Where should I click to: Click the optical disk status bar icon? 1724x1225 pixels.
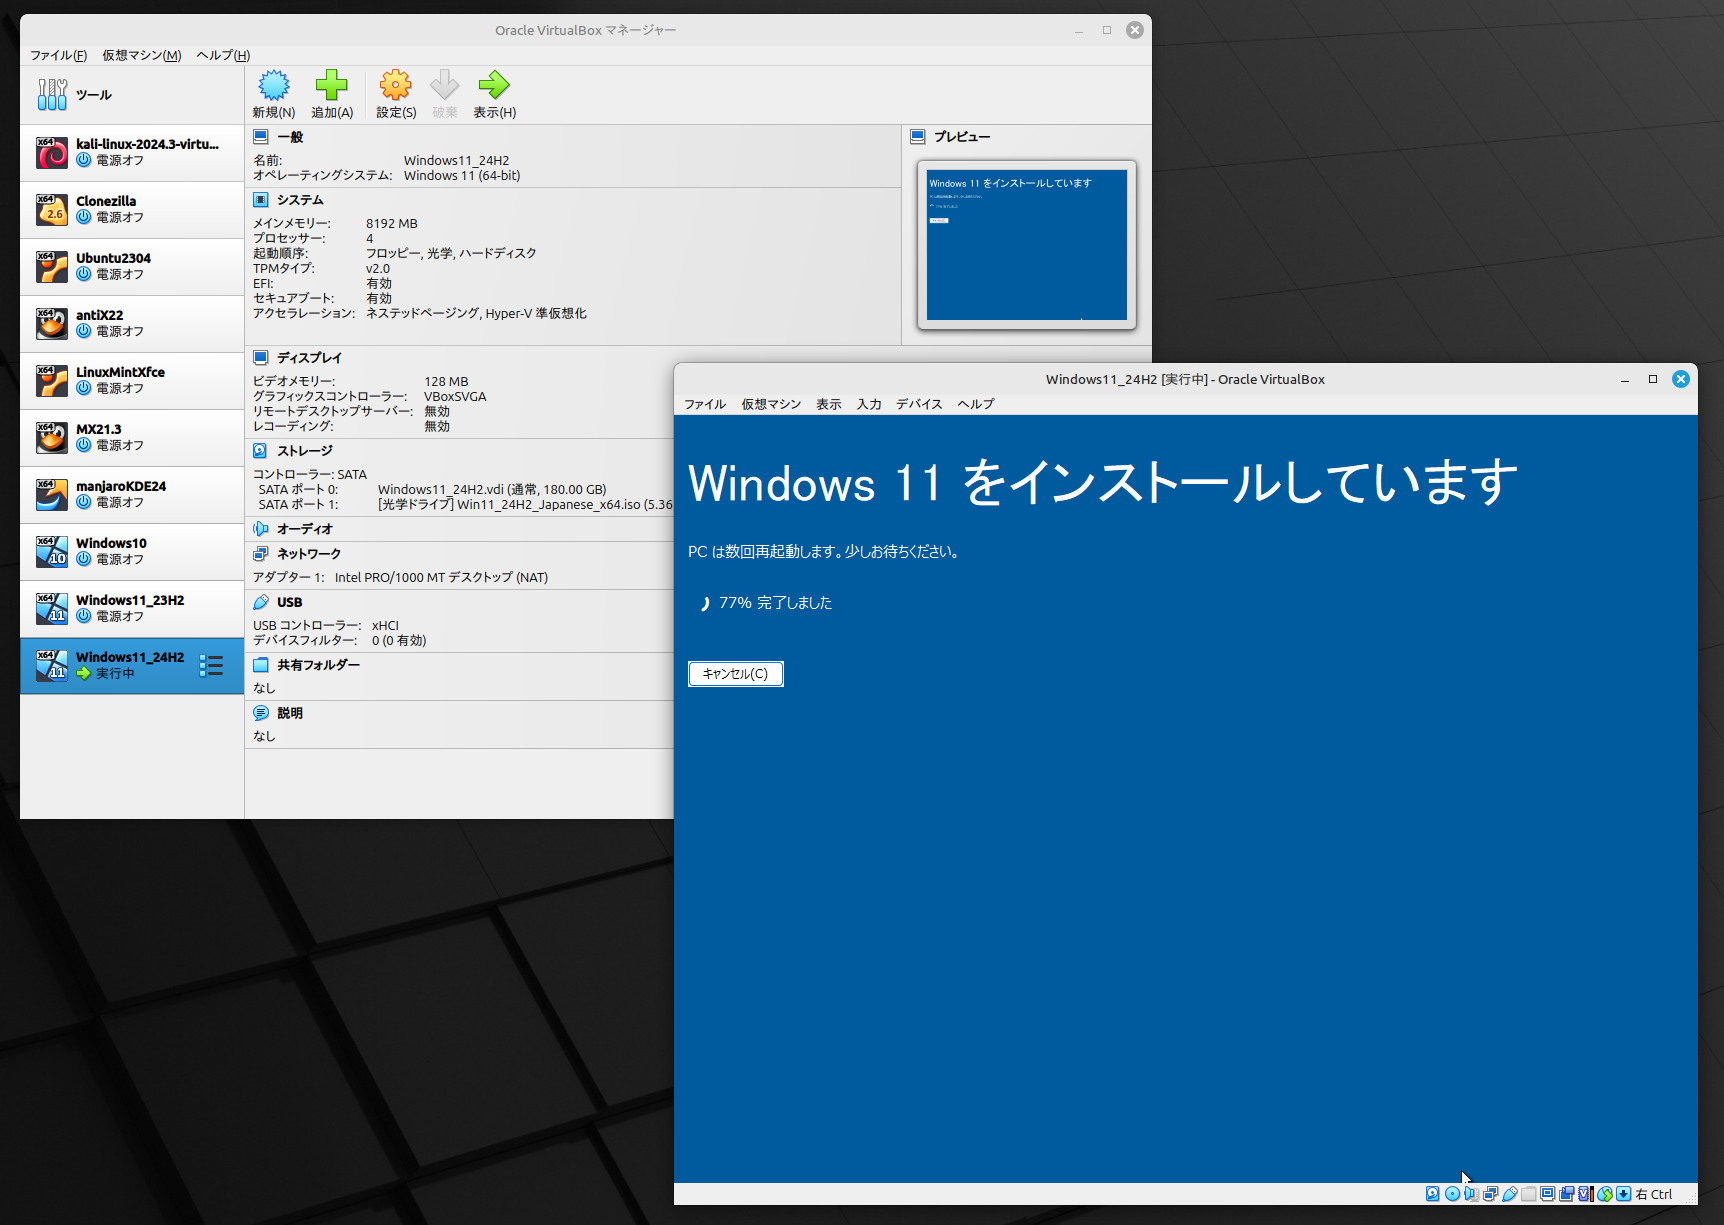click(x=1452, y=1193)
